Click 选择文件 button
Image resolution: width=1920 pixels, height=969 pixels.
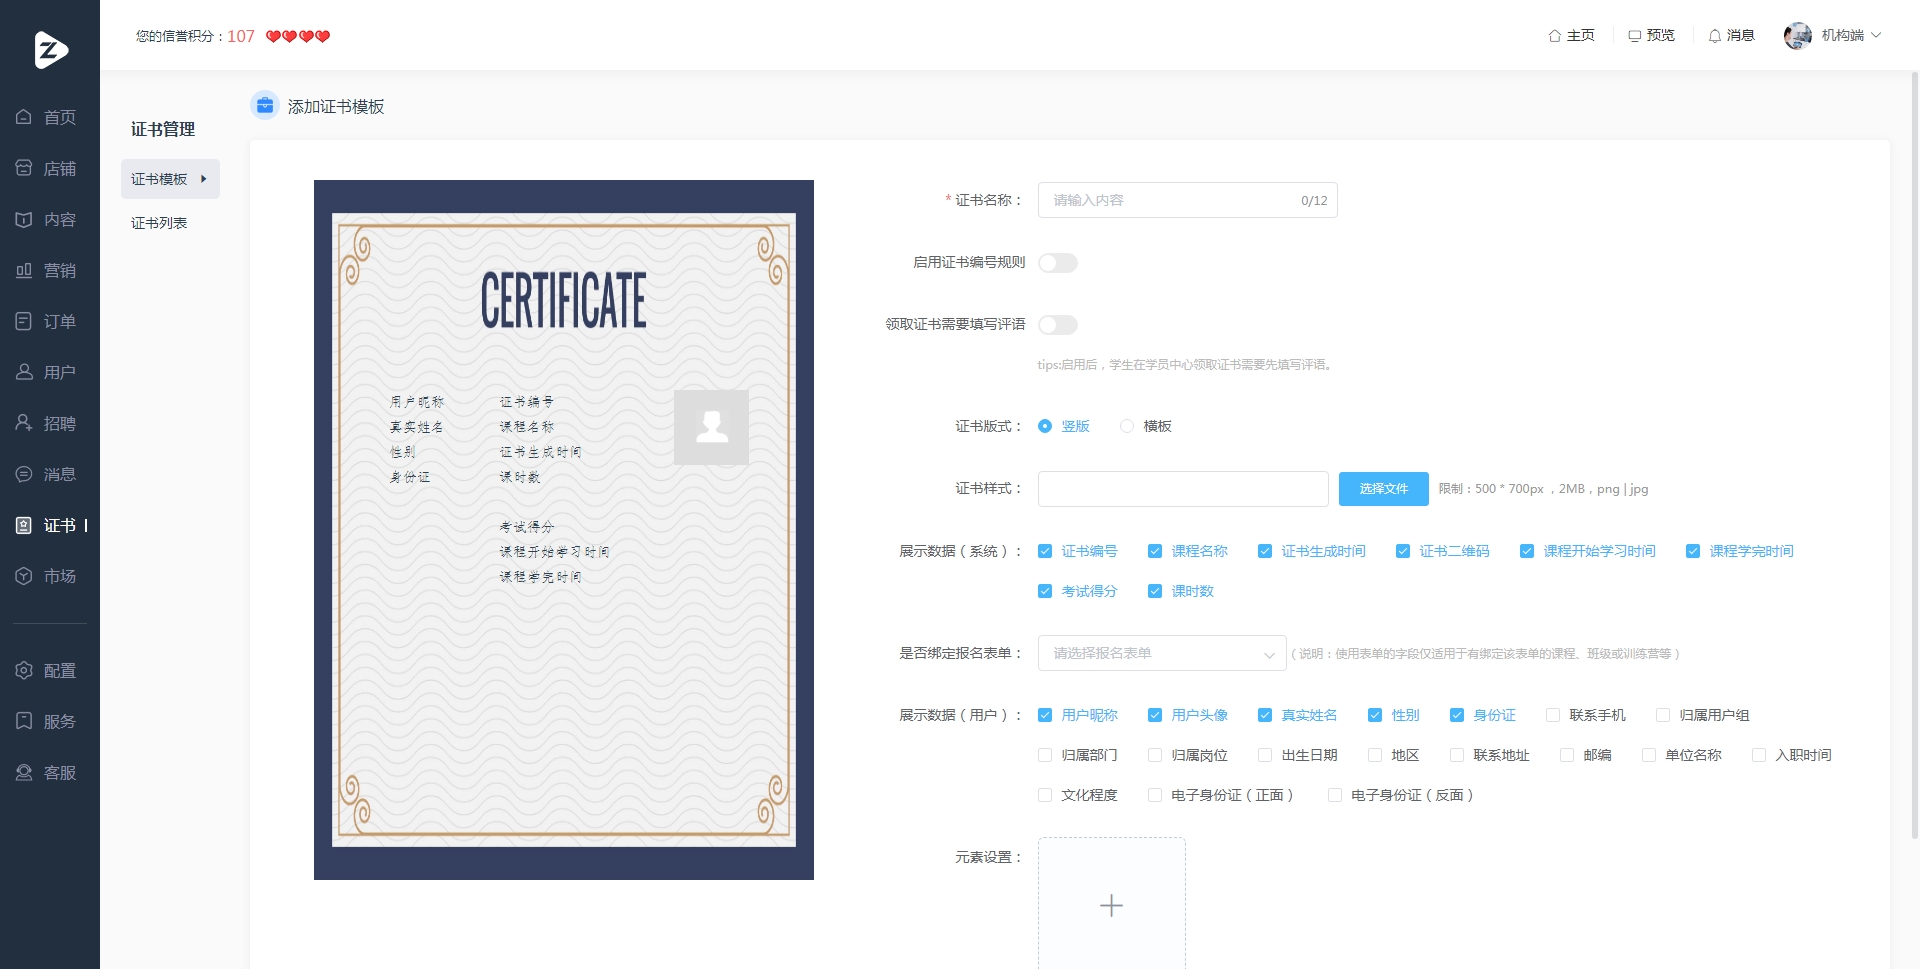[1383, 489]
